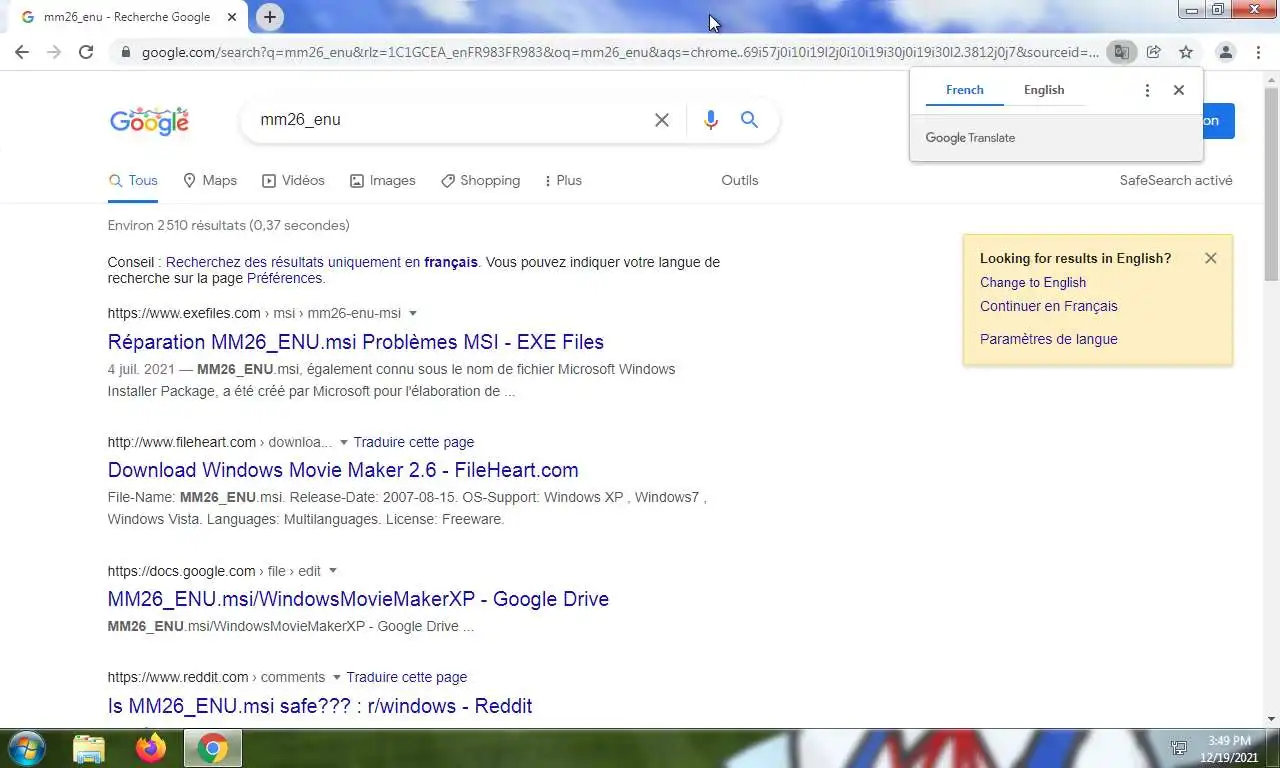The height and width of the screenshot is (768, 1280).
Task: Open 'Paramètres de langue' link
Action: (1049, 339)
